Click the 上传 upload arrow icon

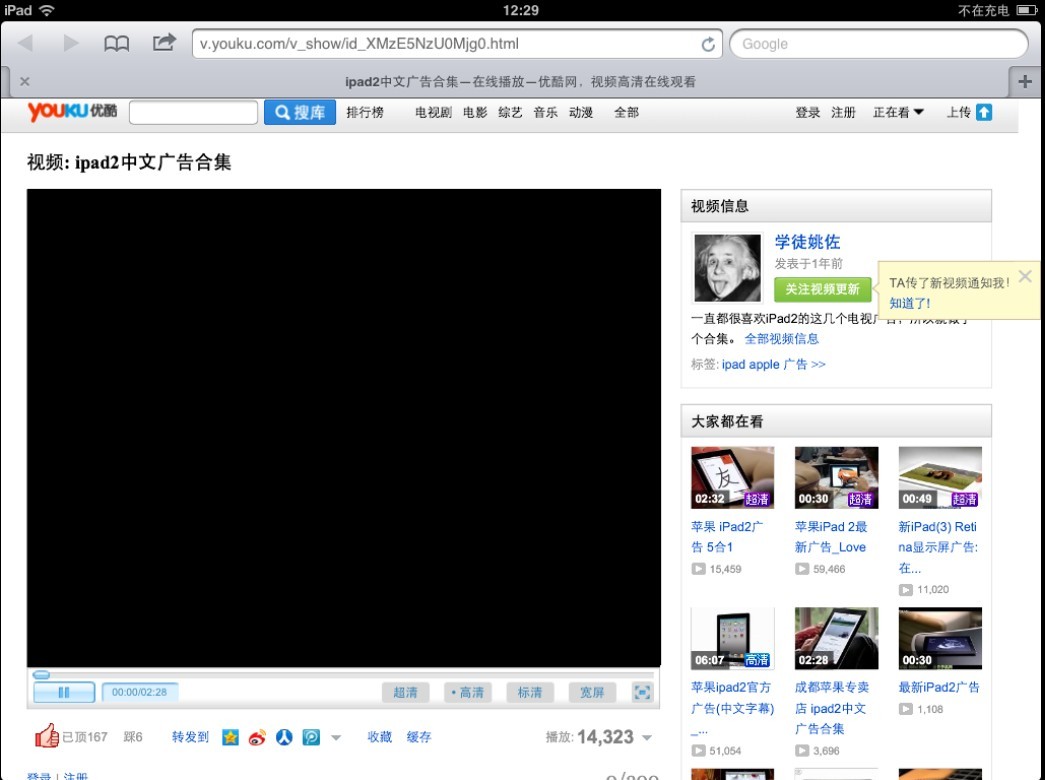pos(984,112)
